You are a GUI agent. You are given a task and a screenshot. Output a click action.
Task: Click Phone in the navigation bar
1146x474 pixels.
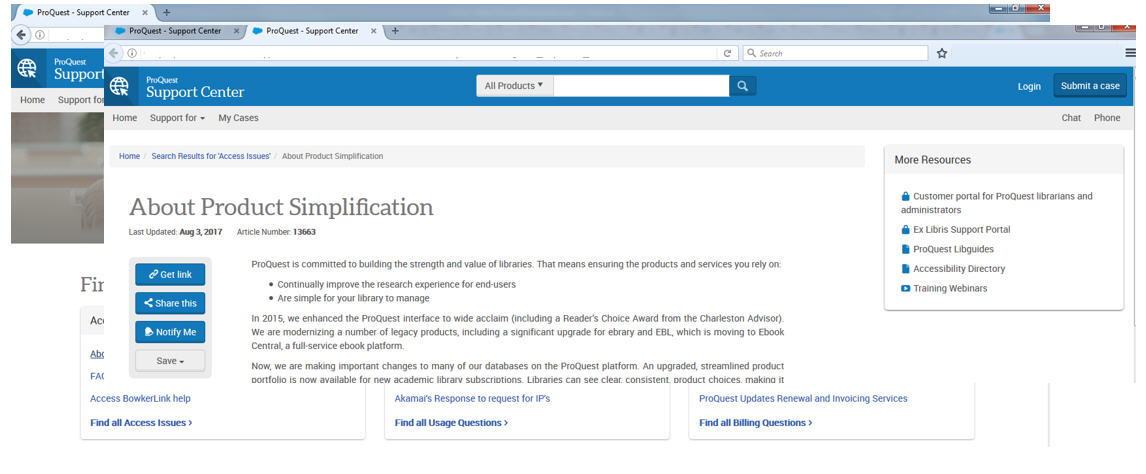tap(1107, 118)
